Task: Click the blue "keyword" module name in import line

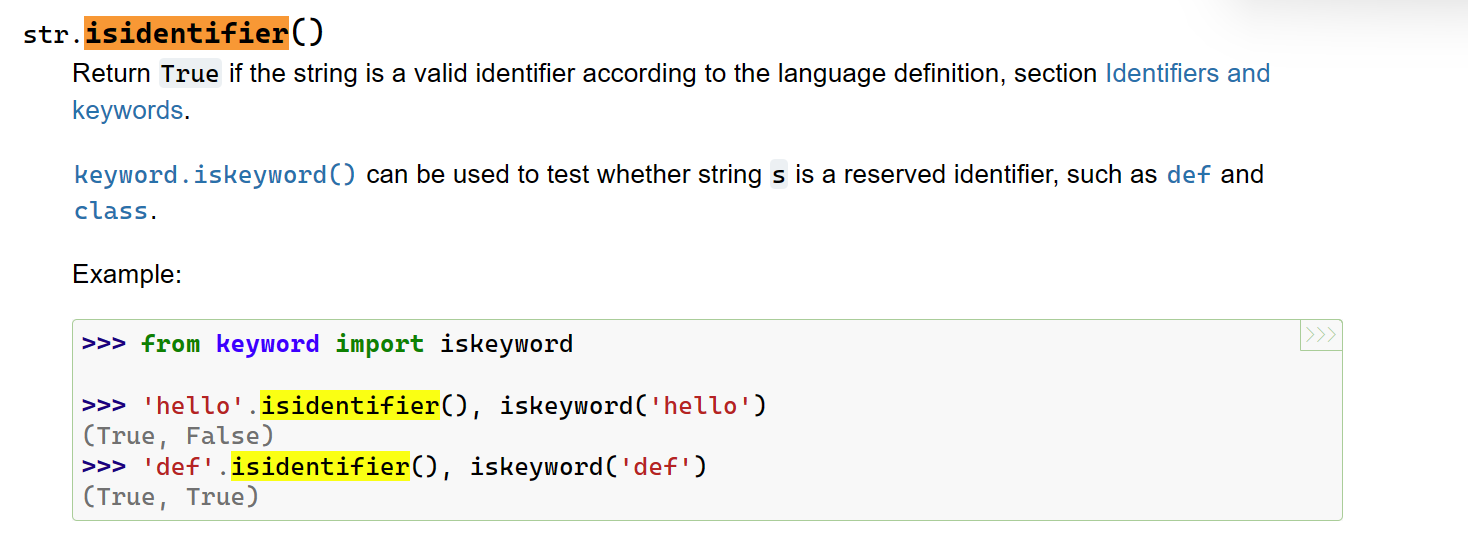Action: (267, 344)
